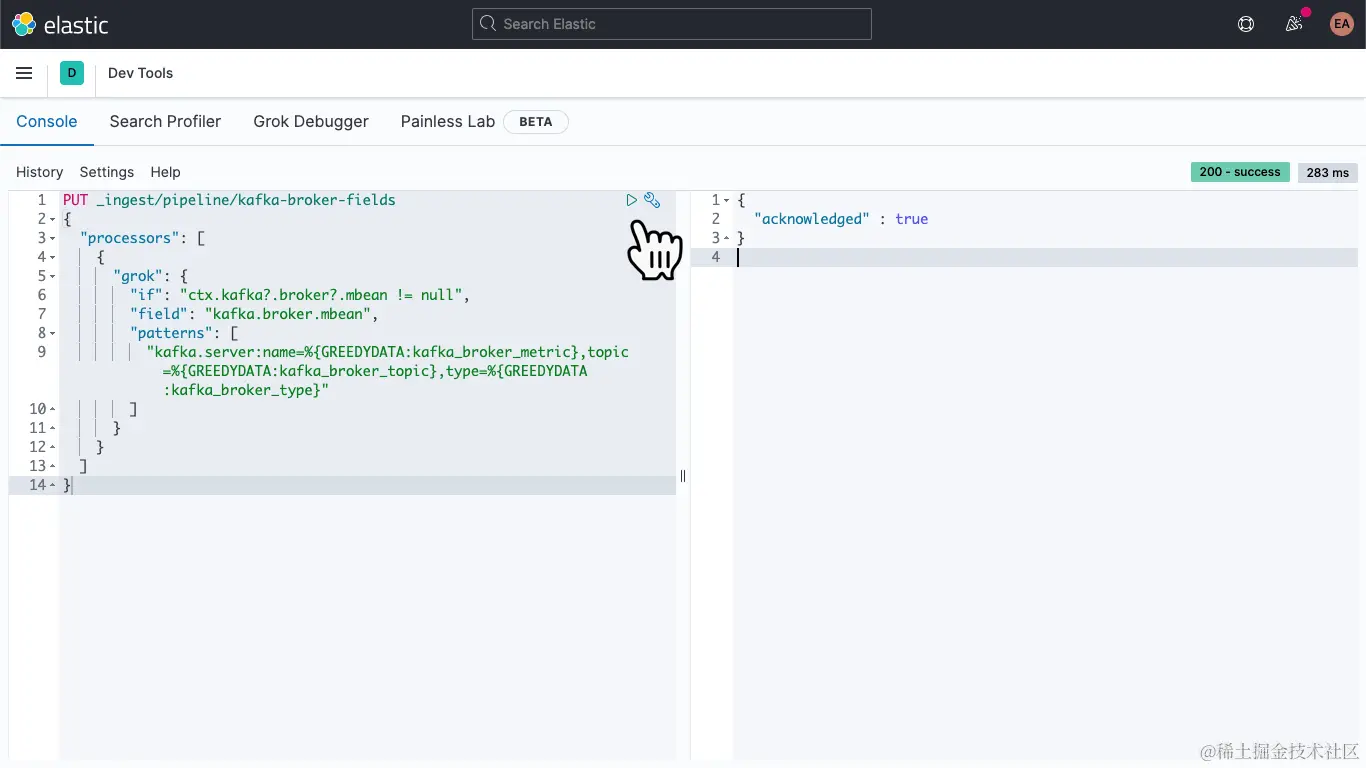Click the Help link in Console toolbar
1366x768 pixels.
(x=165, y=172)
